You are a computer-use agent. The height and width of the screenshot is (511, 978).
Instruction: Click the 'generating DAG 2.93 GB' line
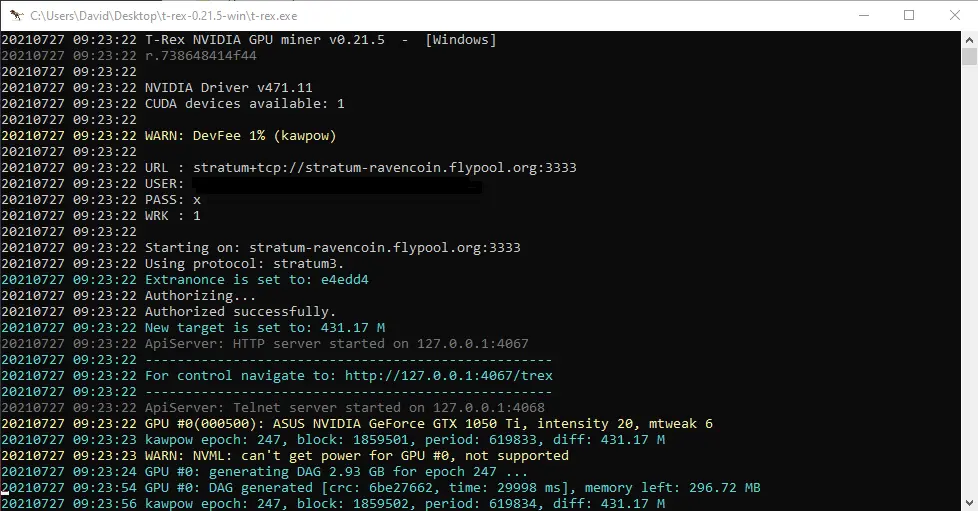coord(264,472)
